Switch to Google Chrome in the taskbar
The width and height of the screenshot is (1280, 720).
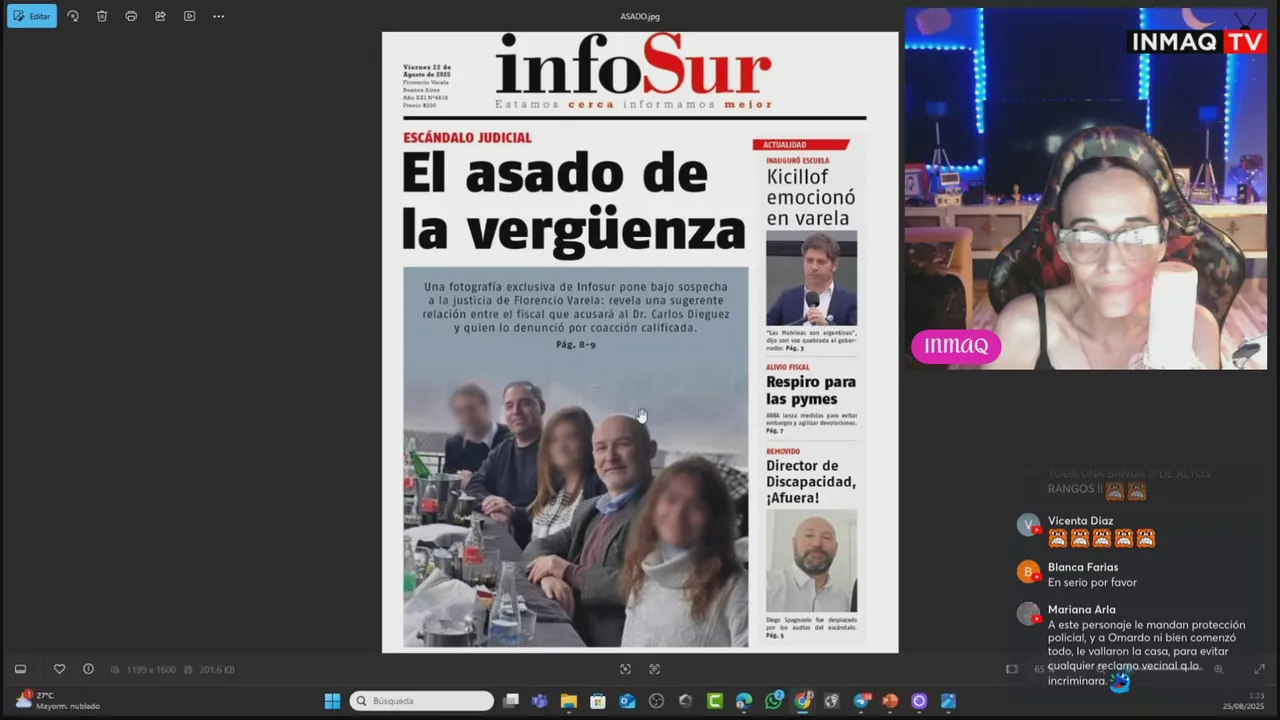(802, 701)
